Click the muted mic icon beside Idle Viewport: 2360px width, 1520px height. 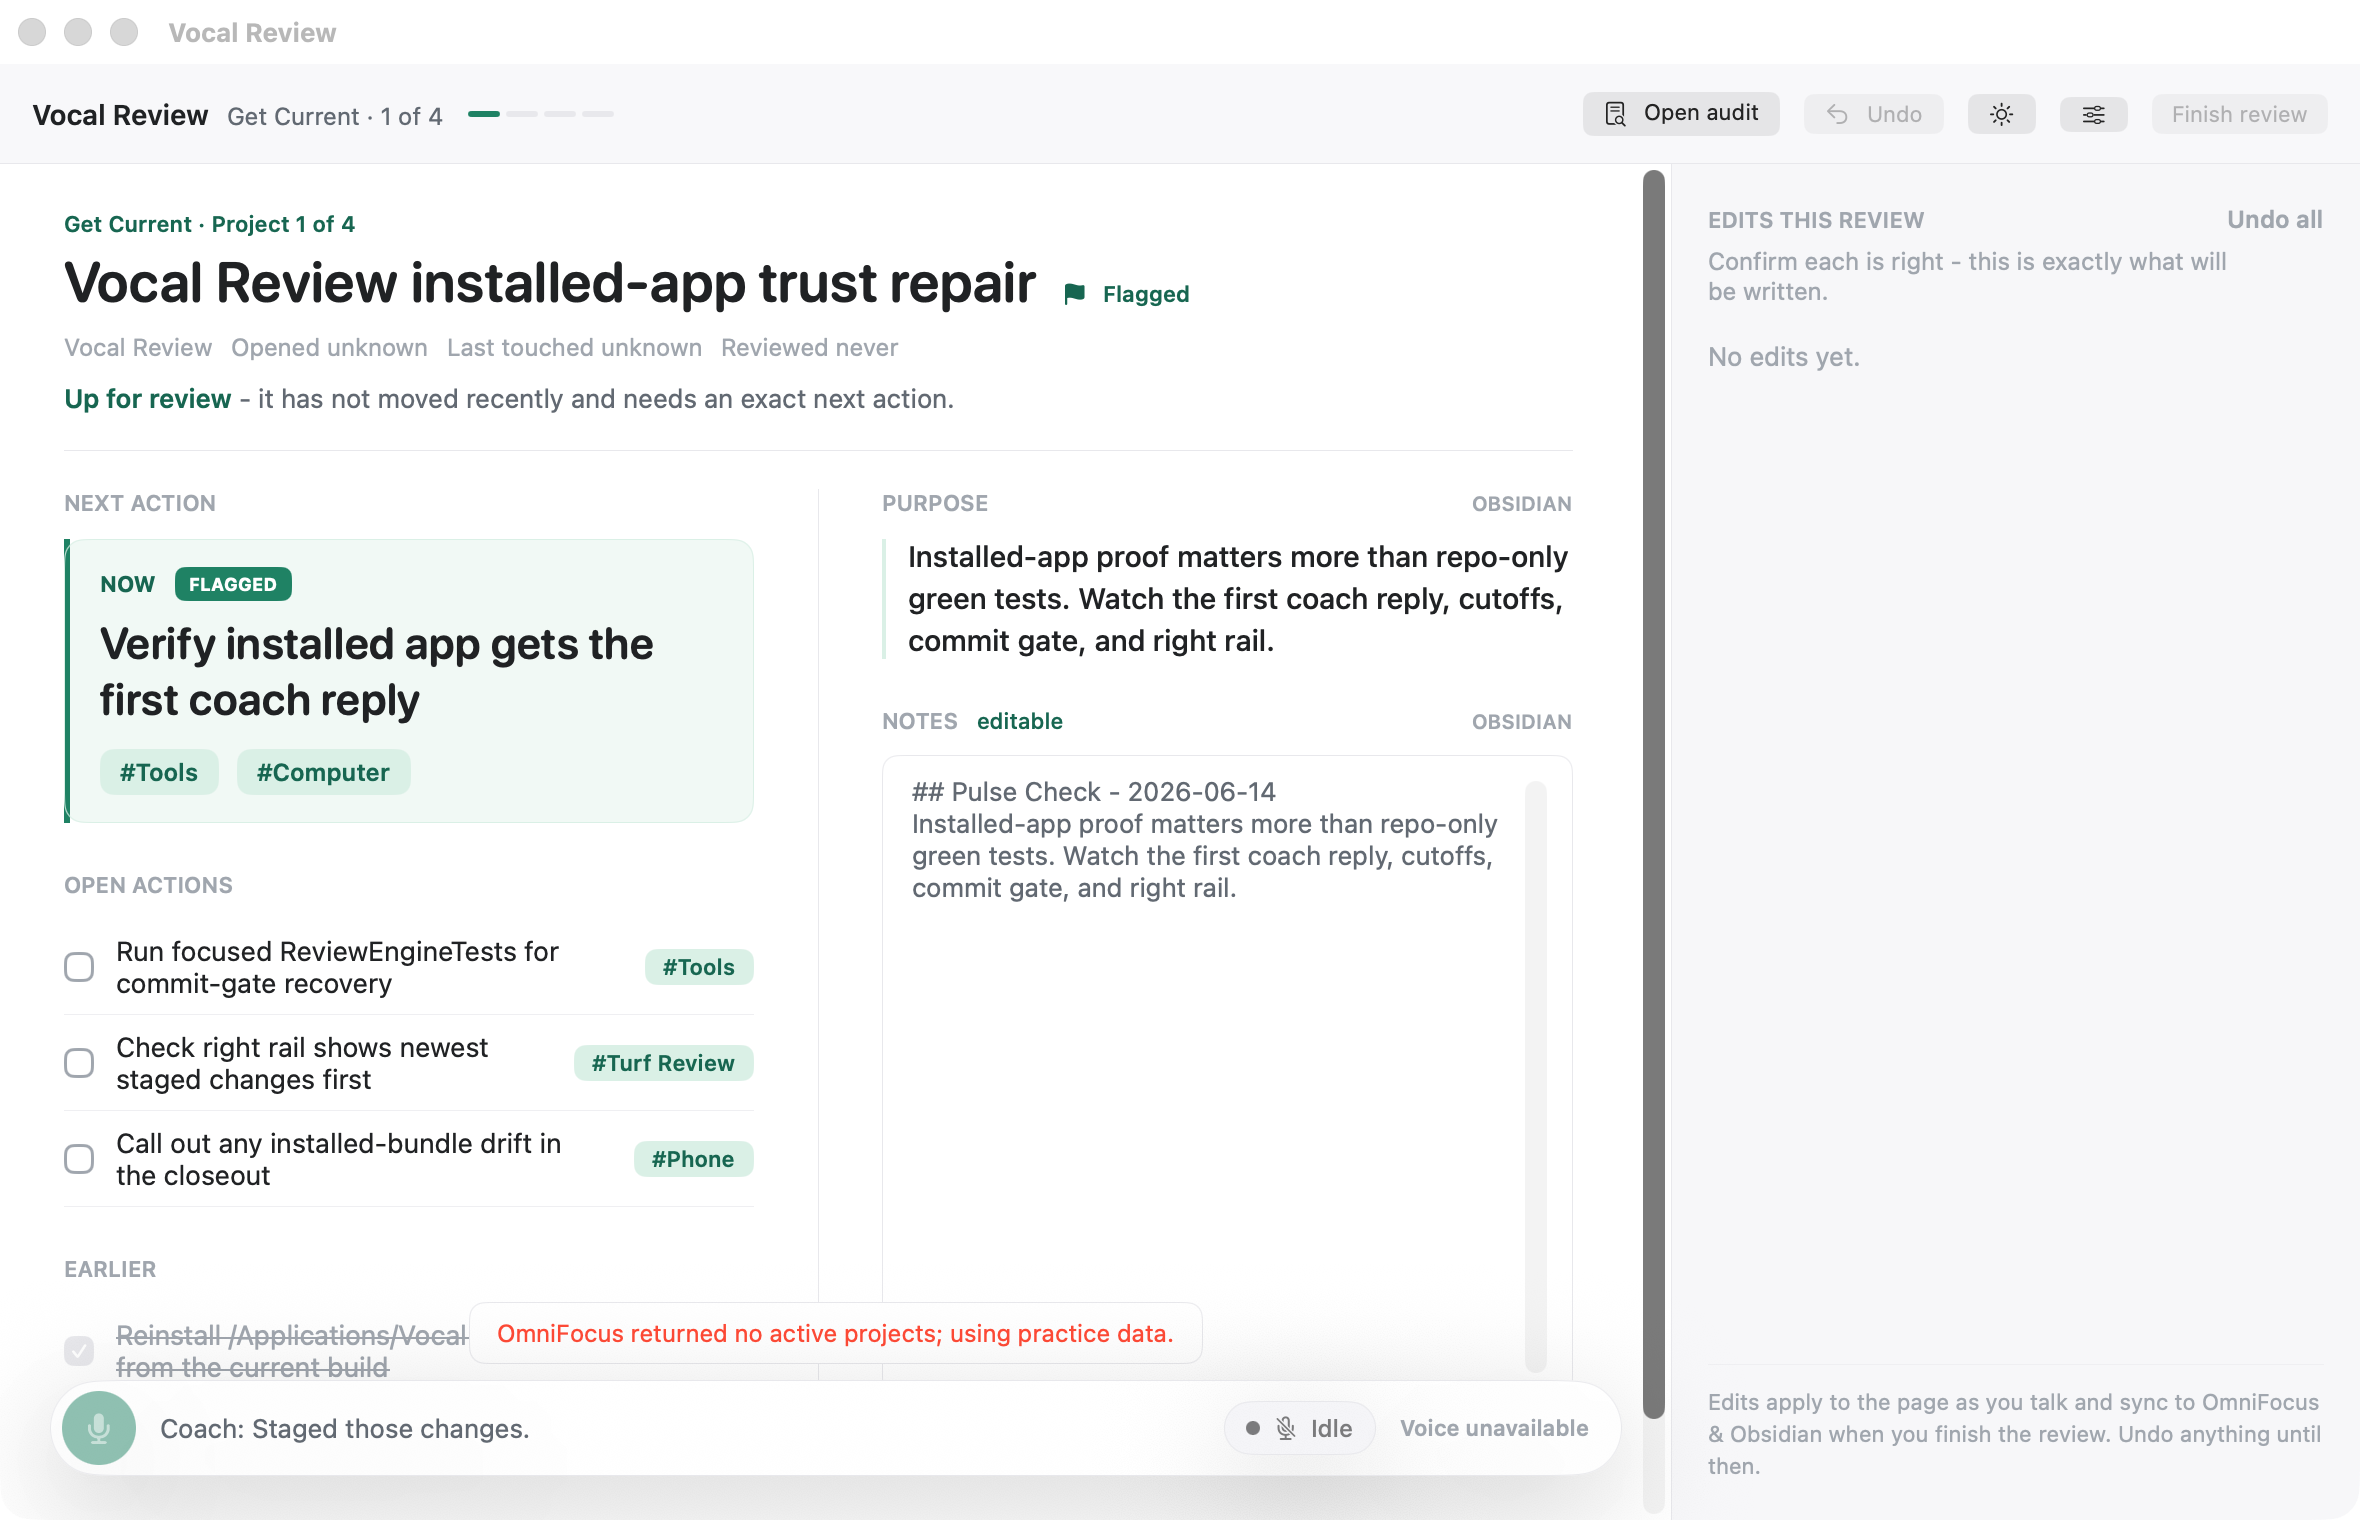click(1286, 1428)
